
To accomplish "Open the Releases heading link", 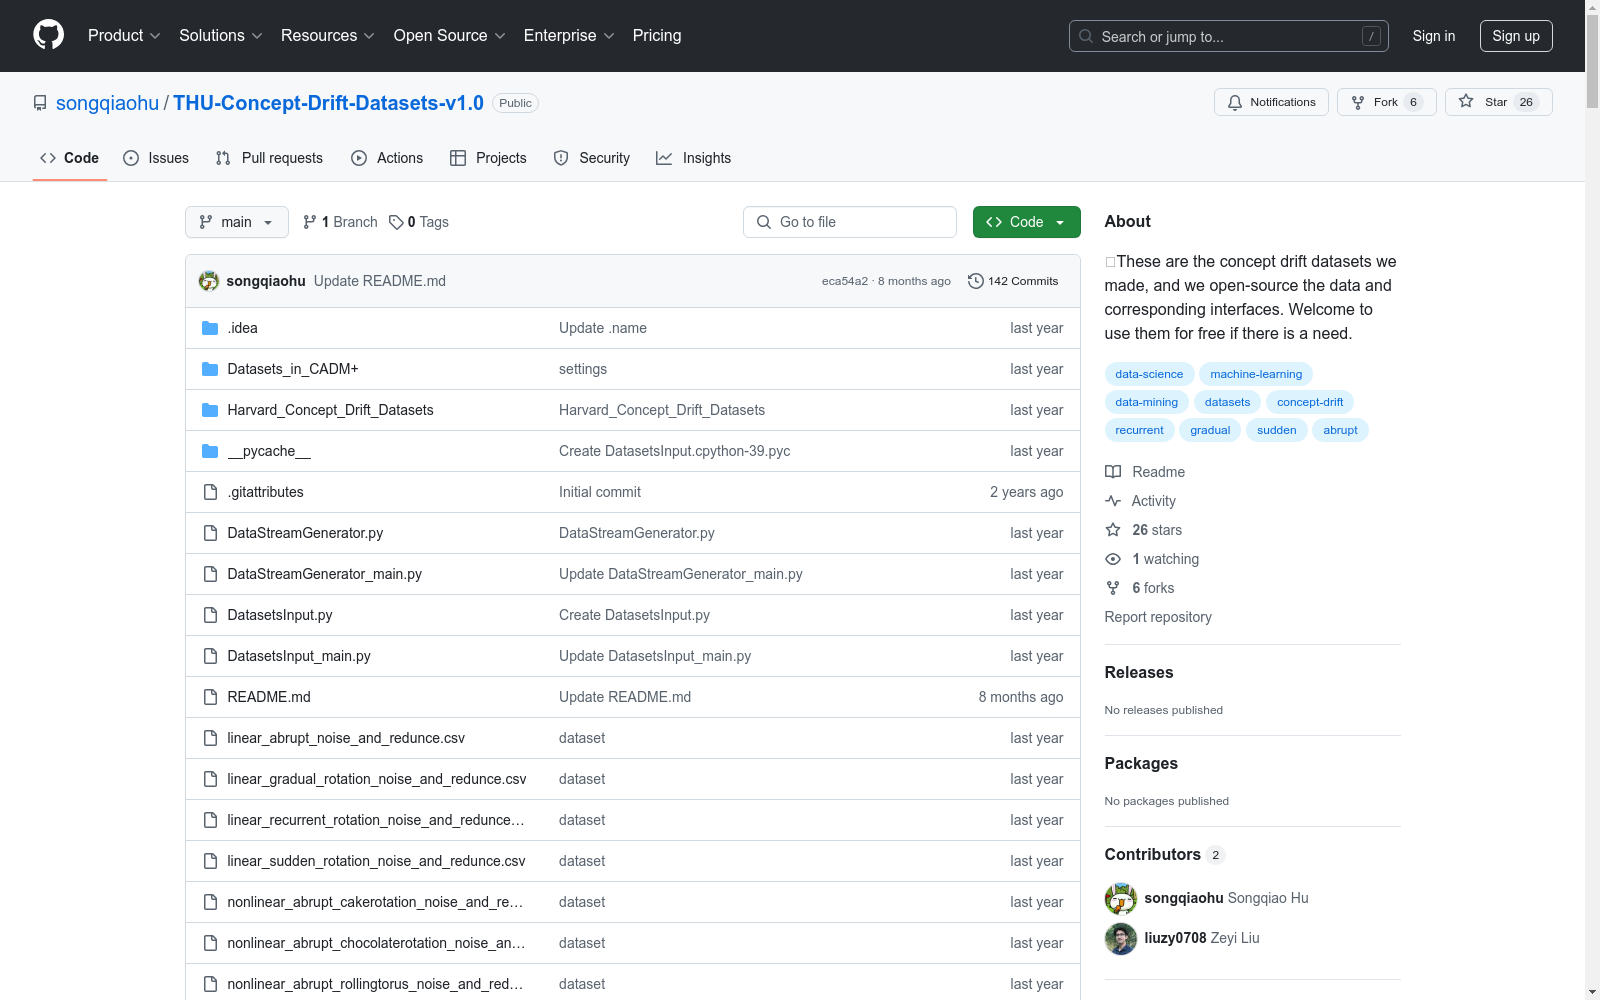I will 1139,672.
